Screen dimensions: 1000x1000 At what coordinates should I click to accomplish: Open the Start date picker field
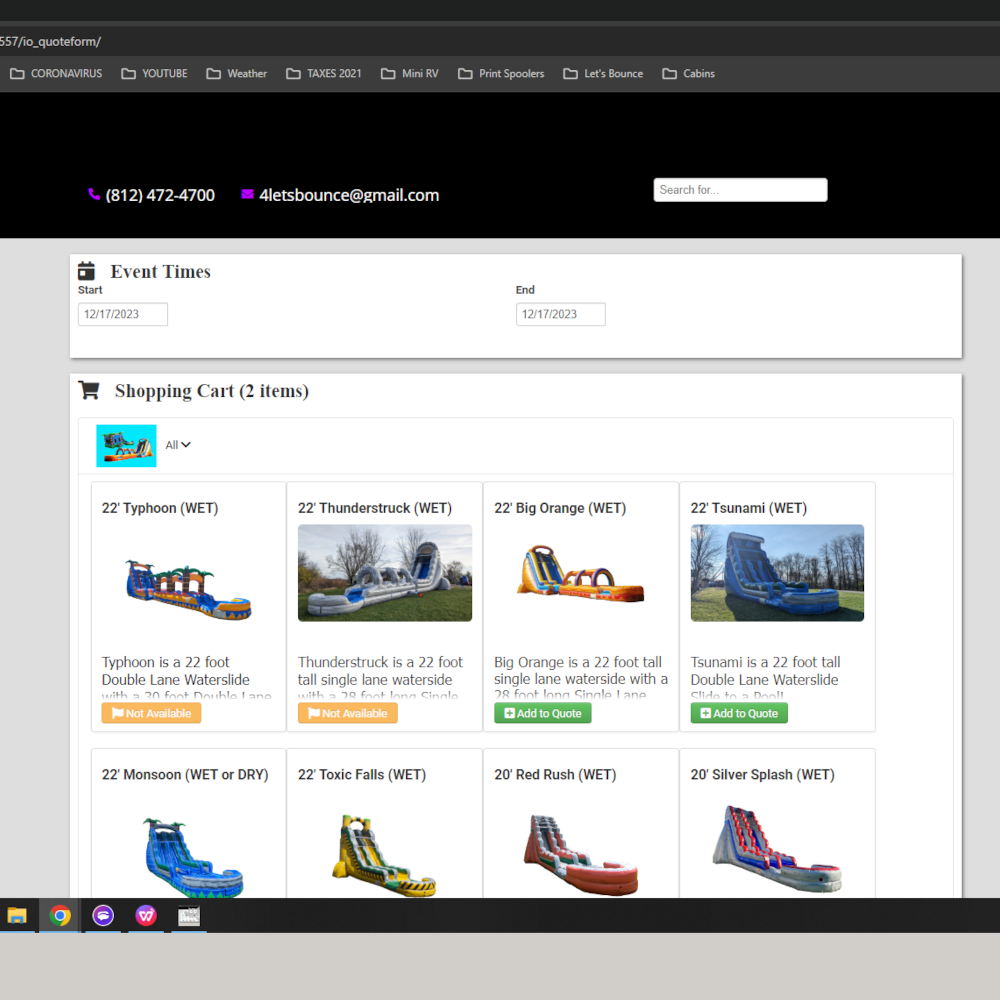pos(123,314)
